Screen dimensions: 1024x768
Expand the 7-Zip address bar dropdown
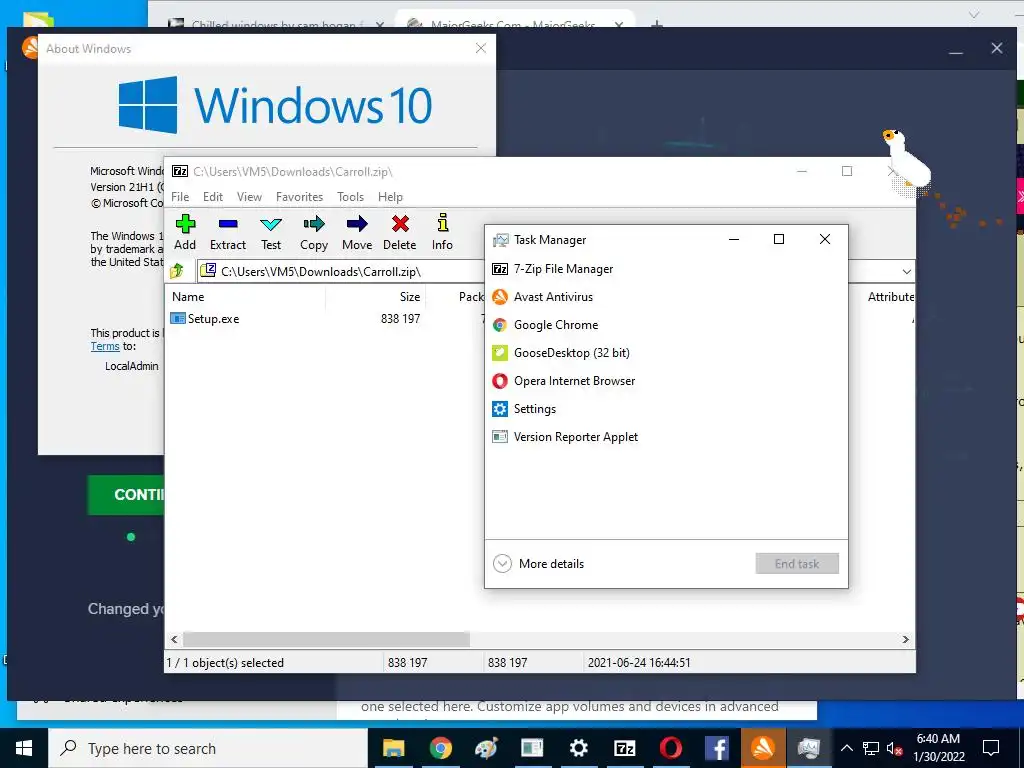tap(906, 271)
